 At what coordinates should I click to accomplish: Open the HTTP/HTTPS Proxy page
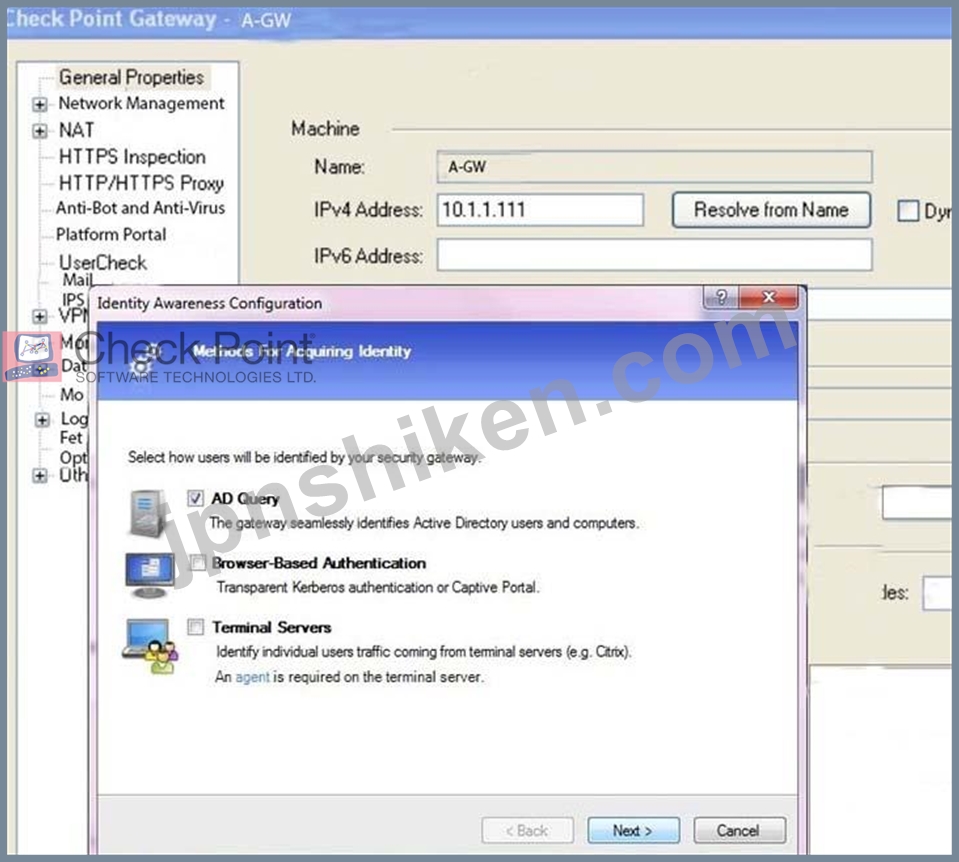coord(141,183)
